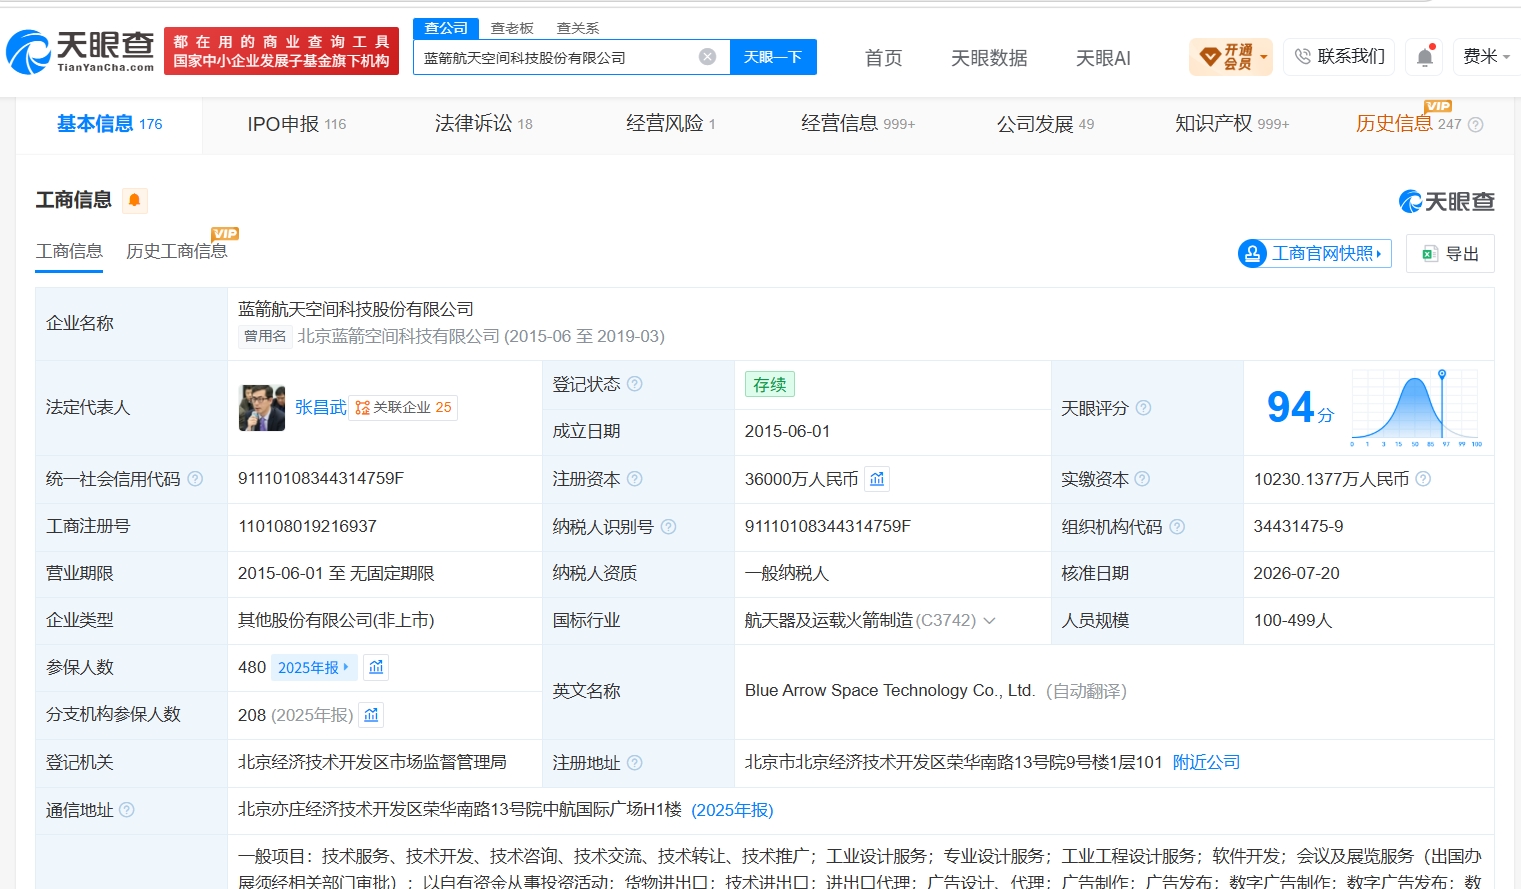Open the 天眼评分 distribution chart
Viewport: 1521px width, 889px height.
(x=1415, y=408)
